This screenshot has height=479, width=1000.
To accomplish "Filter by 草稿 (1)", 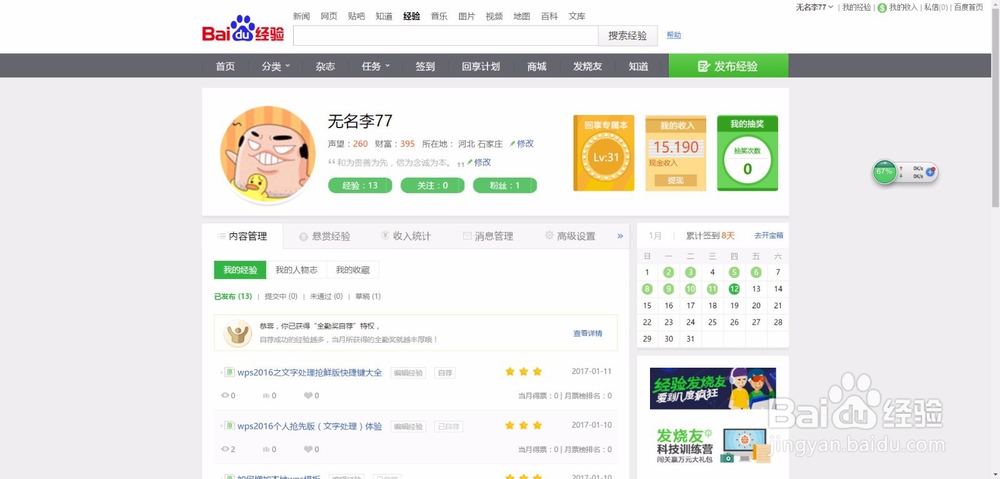I will 368,296.
